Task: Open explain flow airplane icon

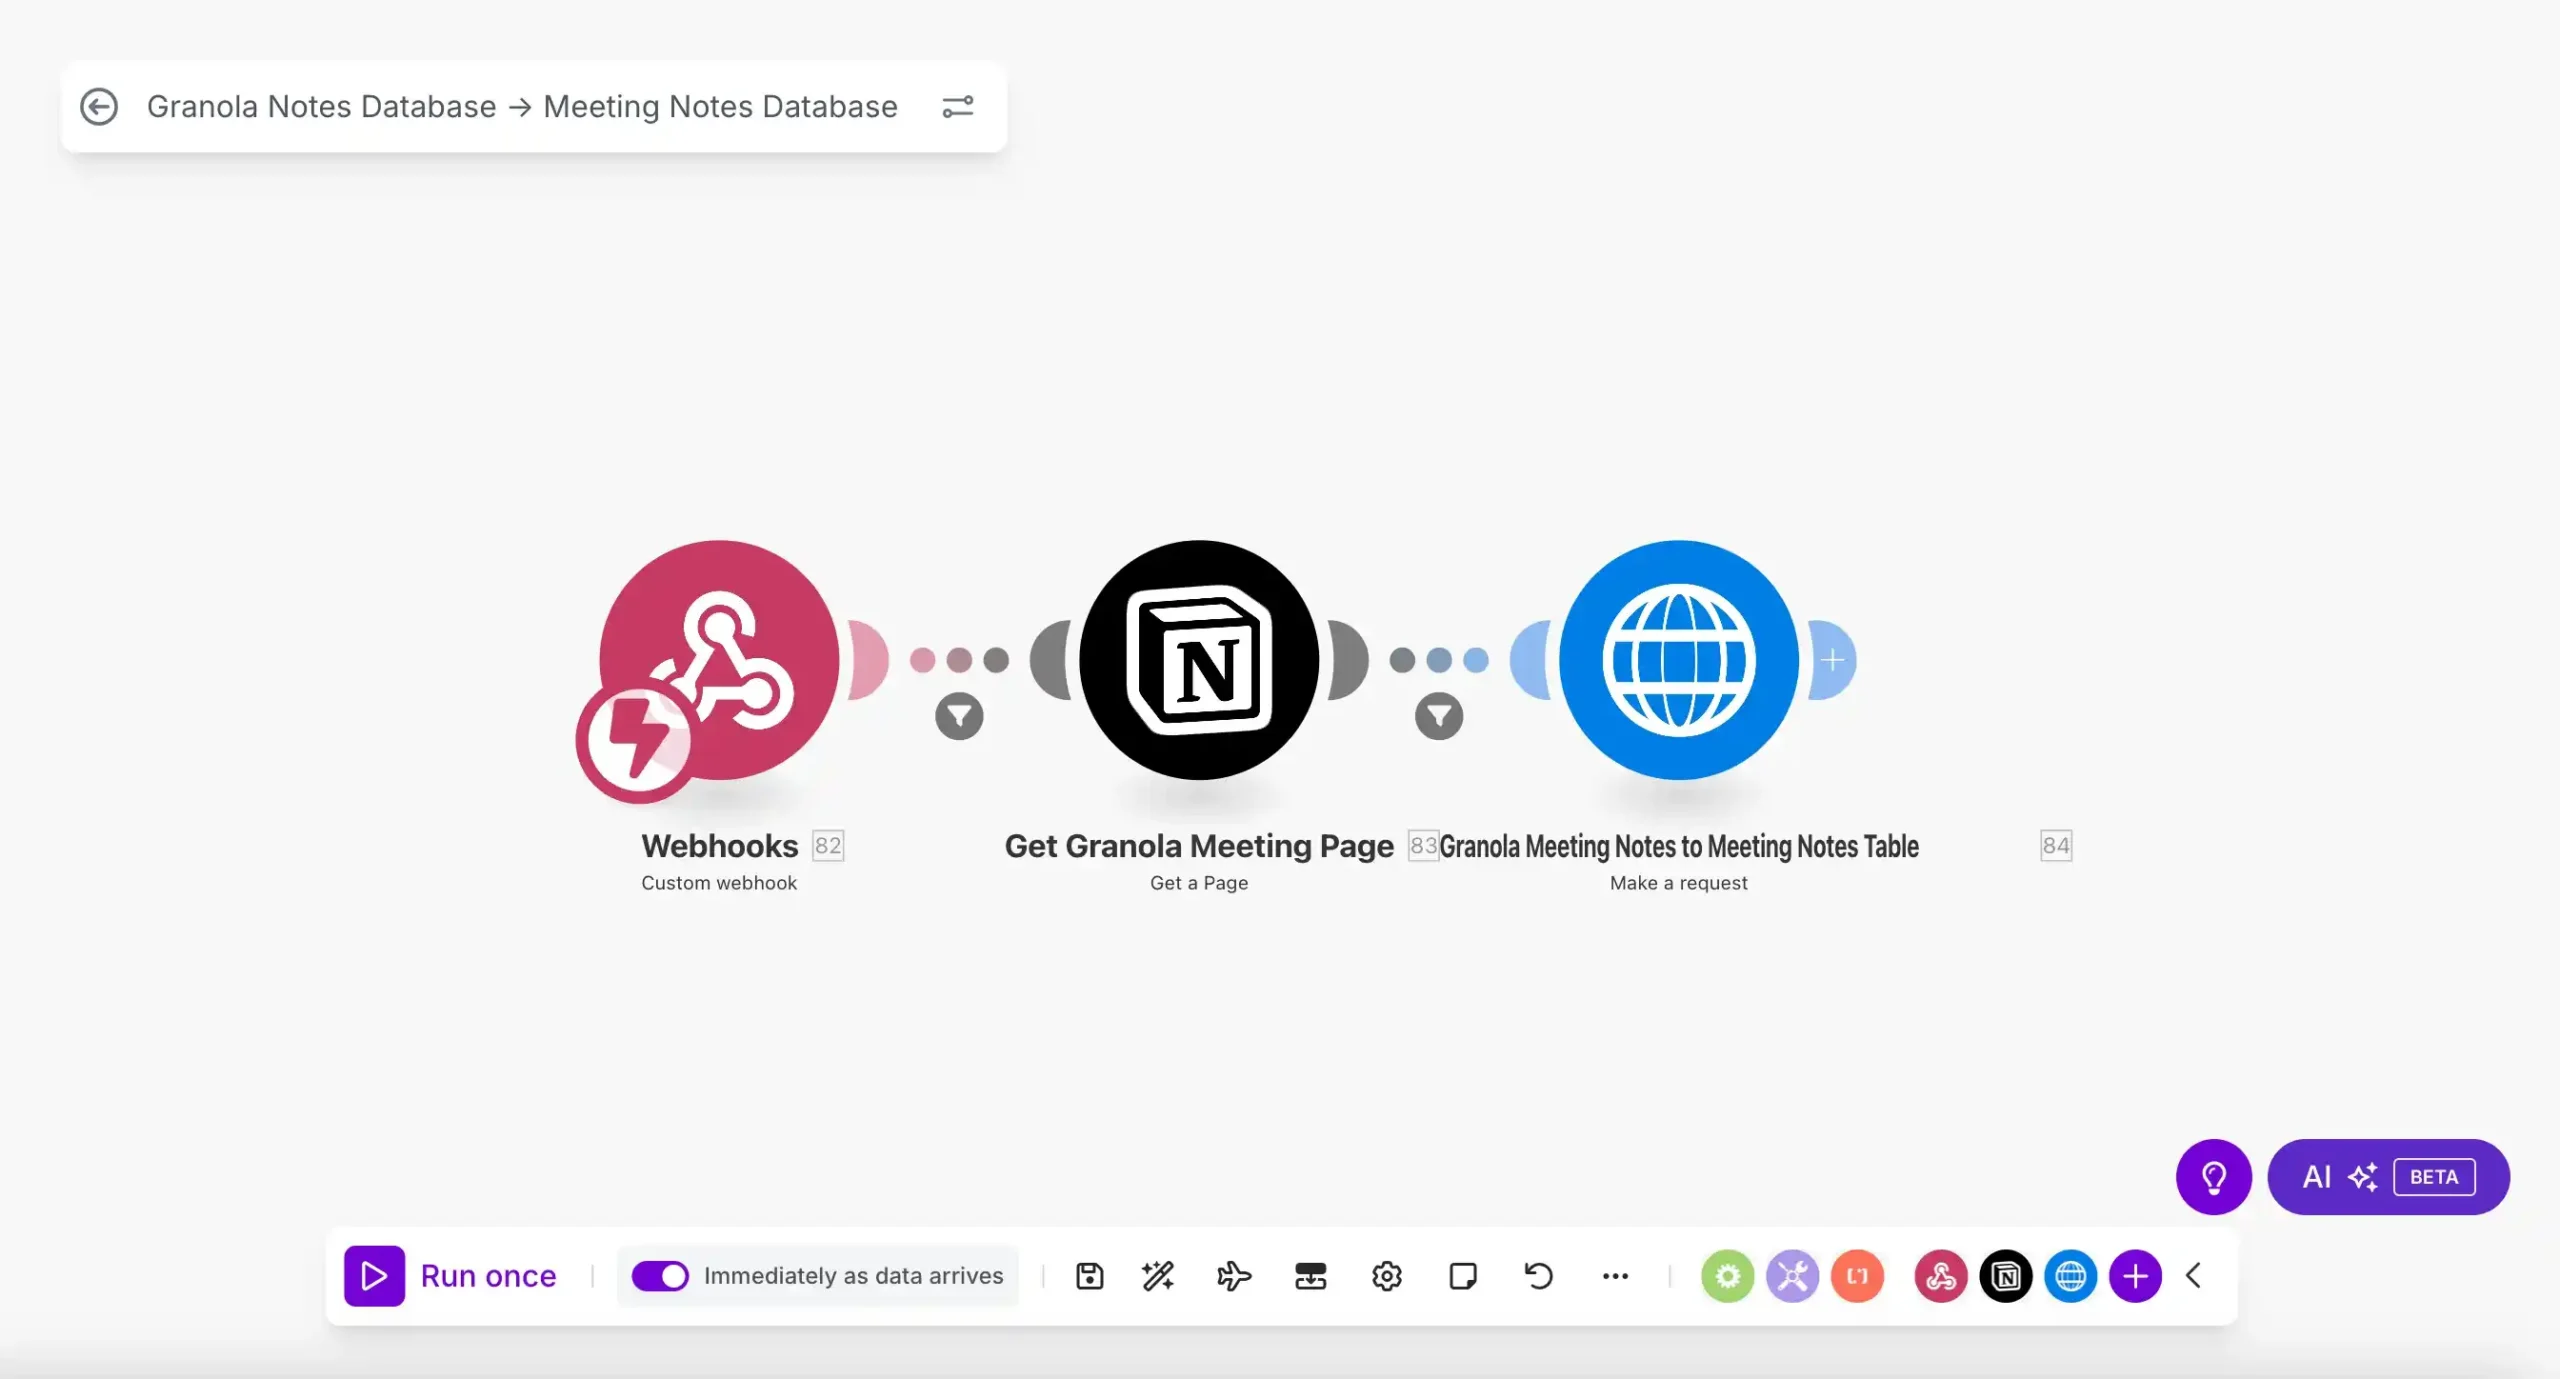Action: pyautogui.click(x=1234, y=1276)
